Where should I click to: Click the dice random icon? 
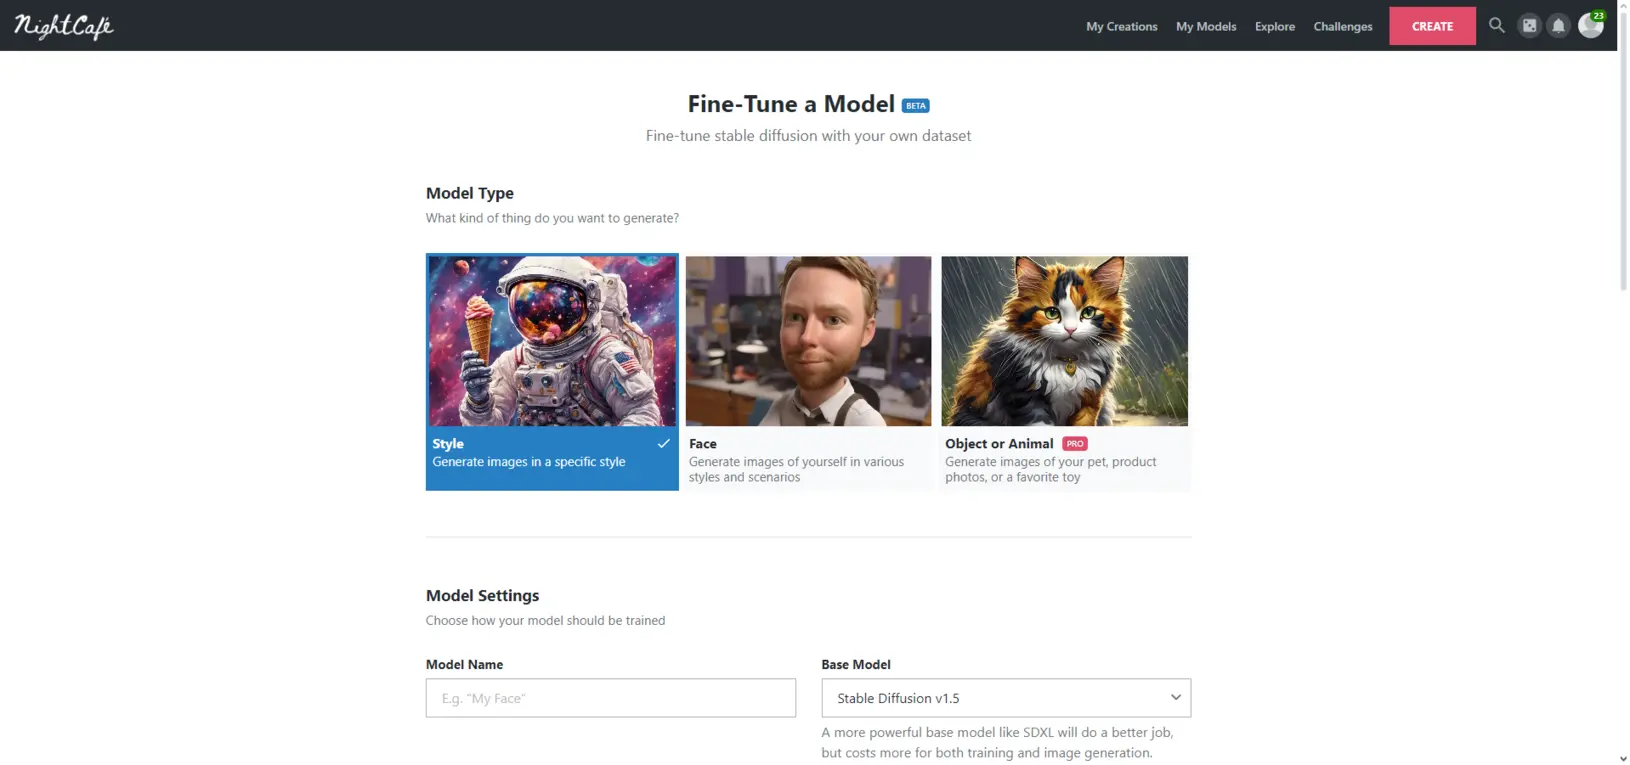click(1529, 26)
